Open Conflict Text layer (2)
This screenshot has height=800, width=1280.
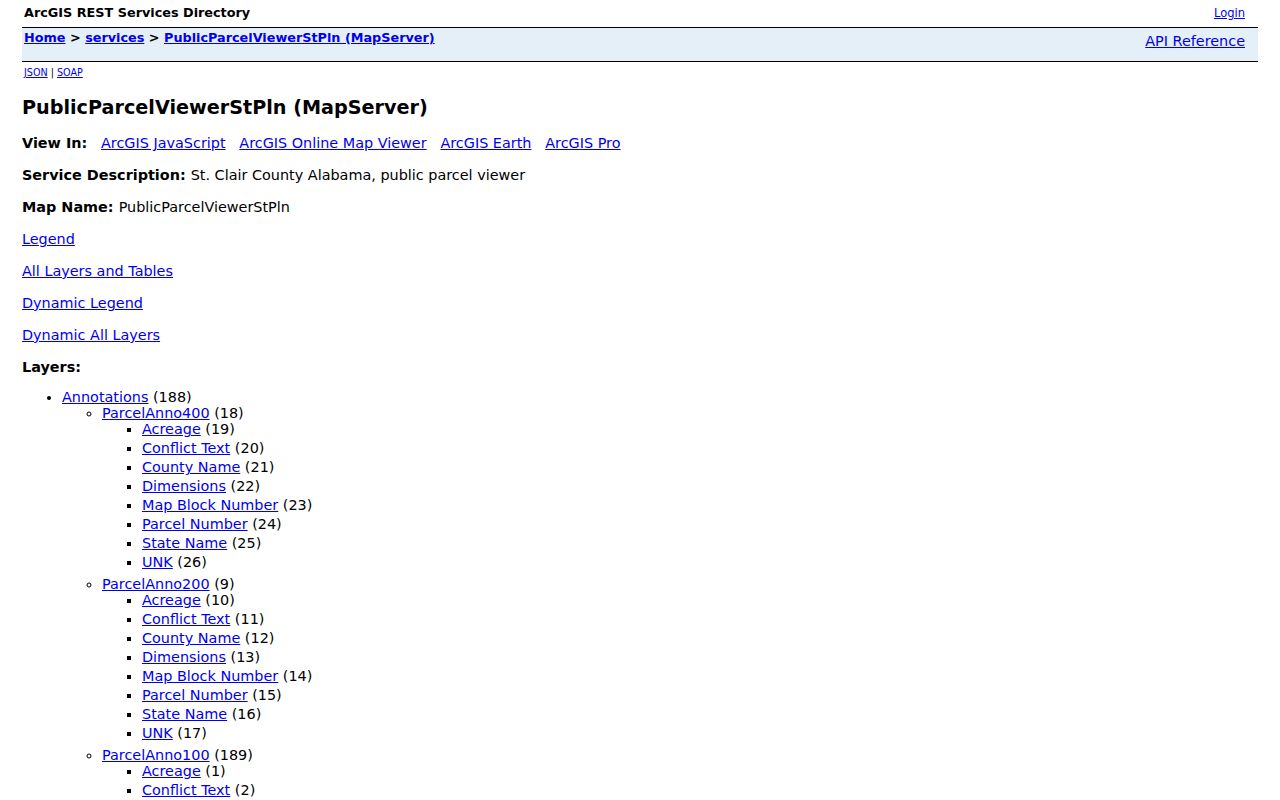[186, 790]
